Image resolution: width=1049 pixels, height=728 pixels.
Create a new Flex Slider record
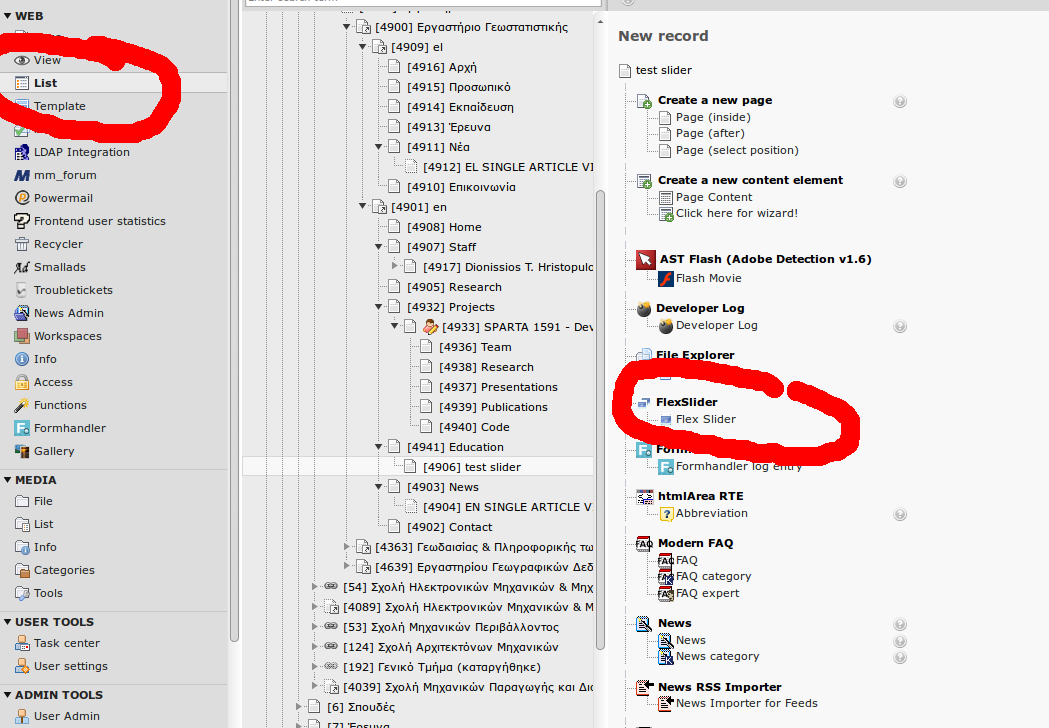click(705, 419)
